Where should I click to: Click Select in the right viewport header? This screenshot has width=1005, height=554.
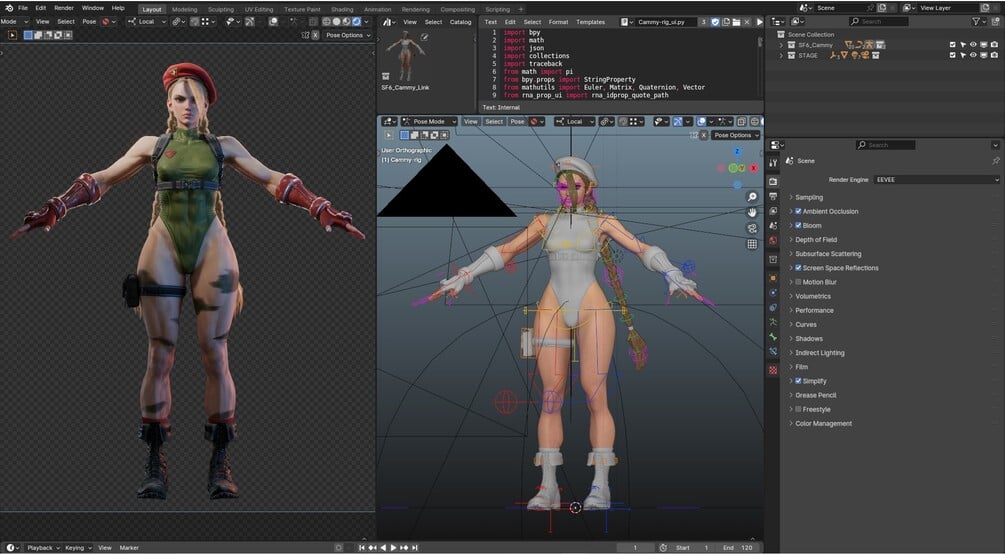click(494, 121)
